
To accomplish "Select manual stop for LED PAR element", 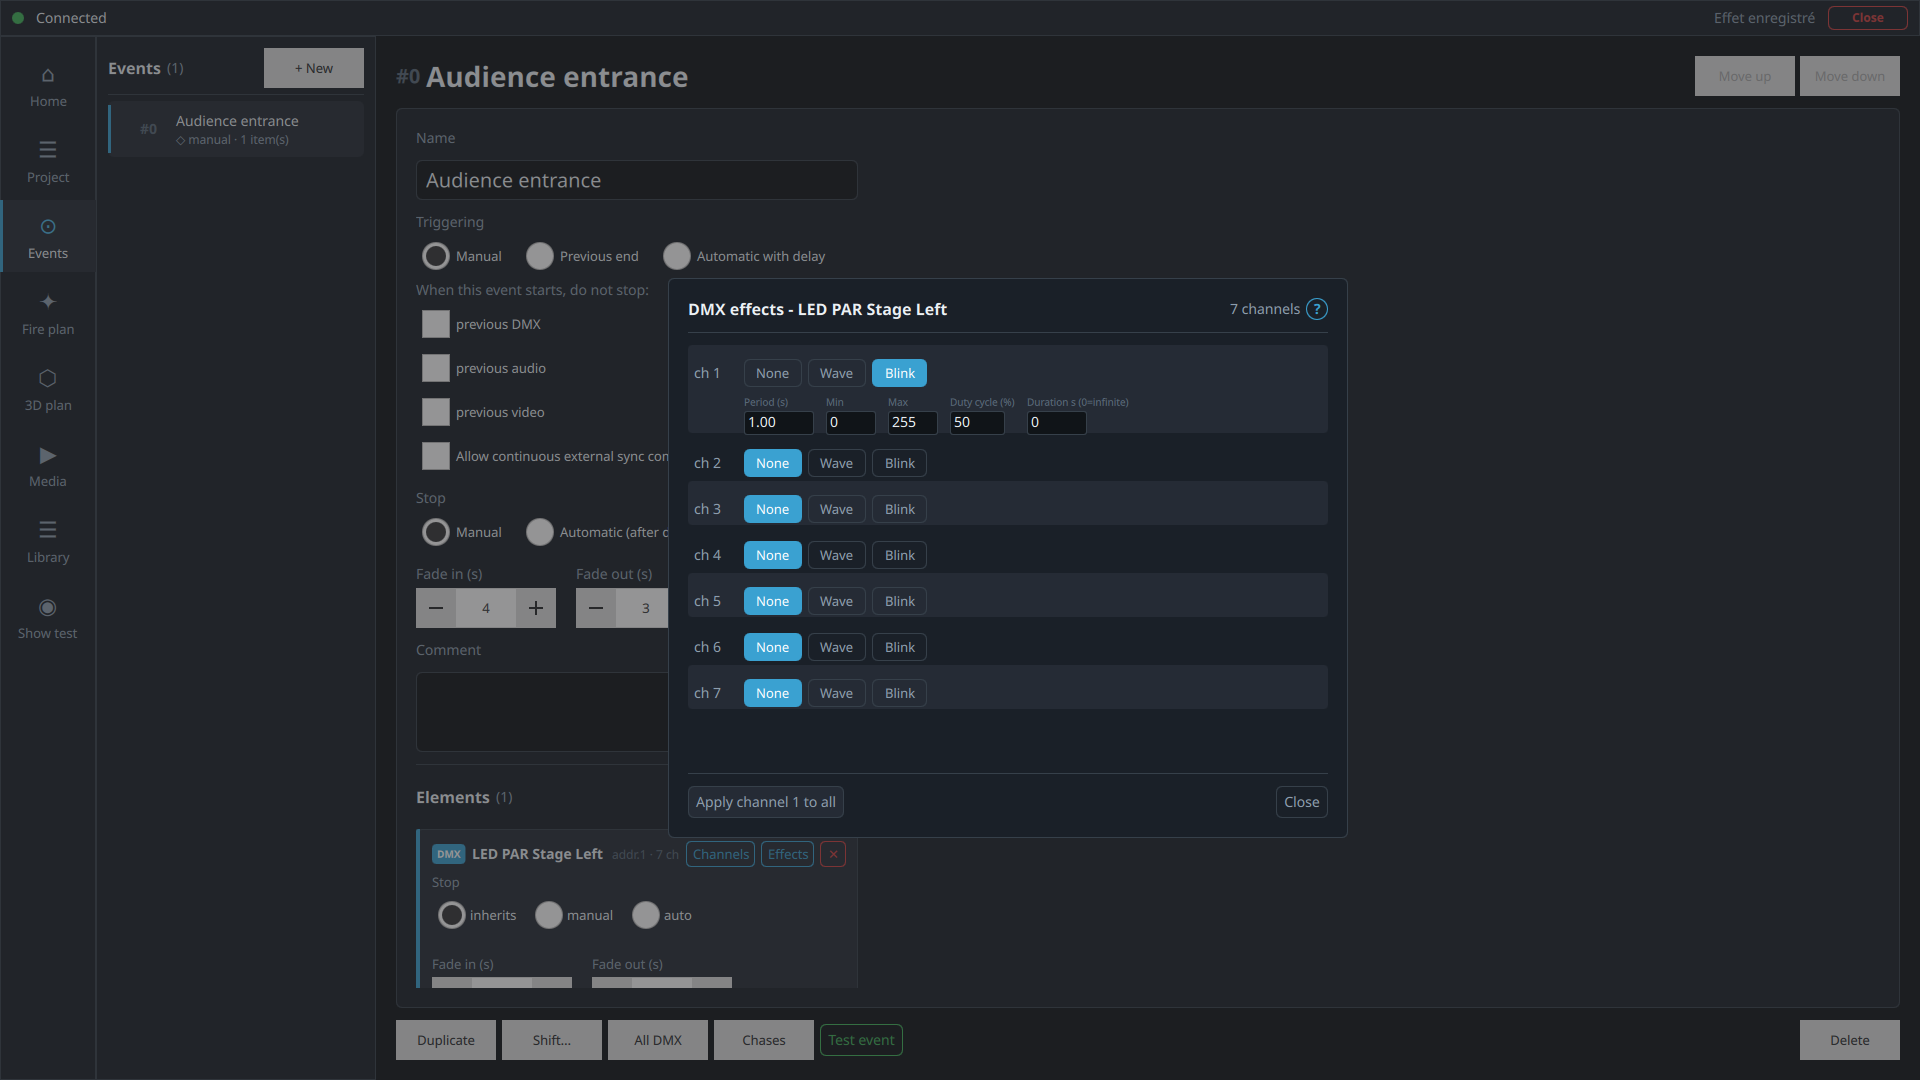I will point(549,915).
